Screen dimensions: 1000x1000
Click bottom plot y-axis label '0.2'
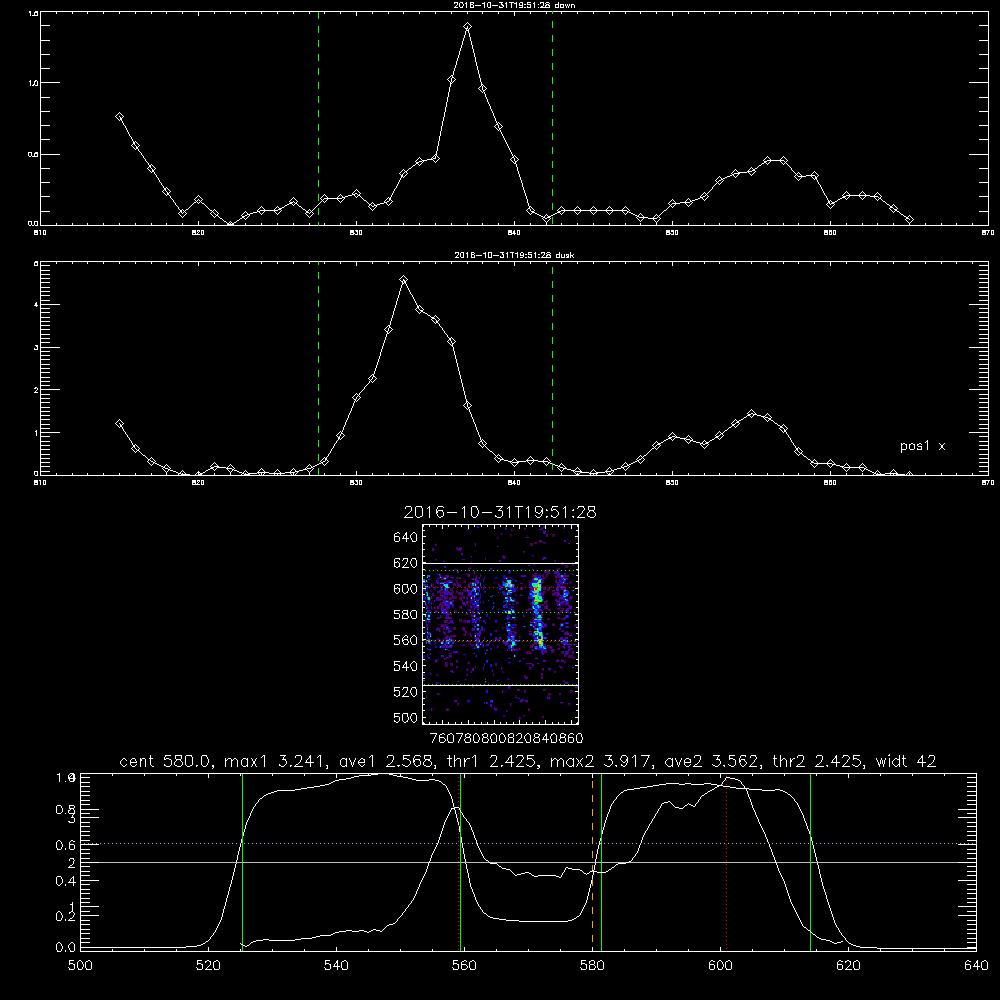pos(66,916)
